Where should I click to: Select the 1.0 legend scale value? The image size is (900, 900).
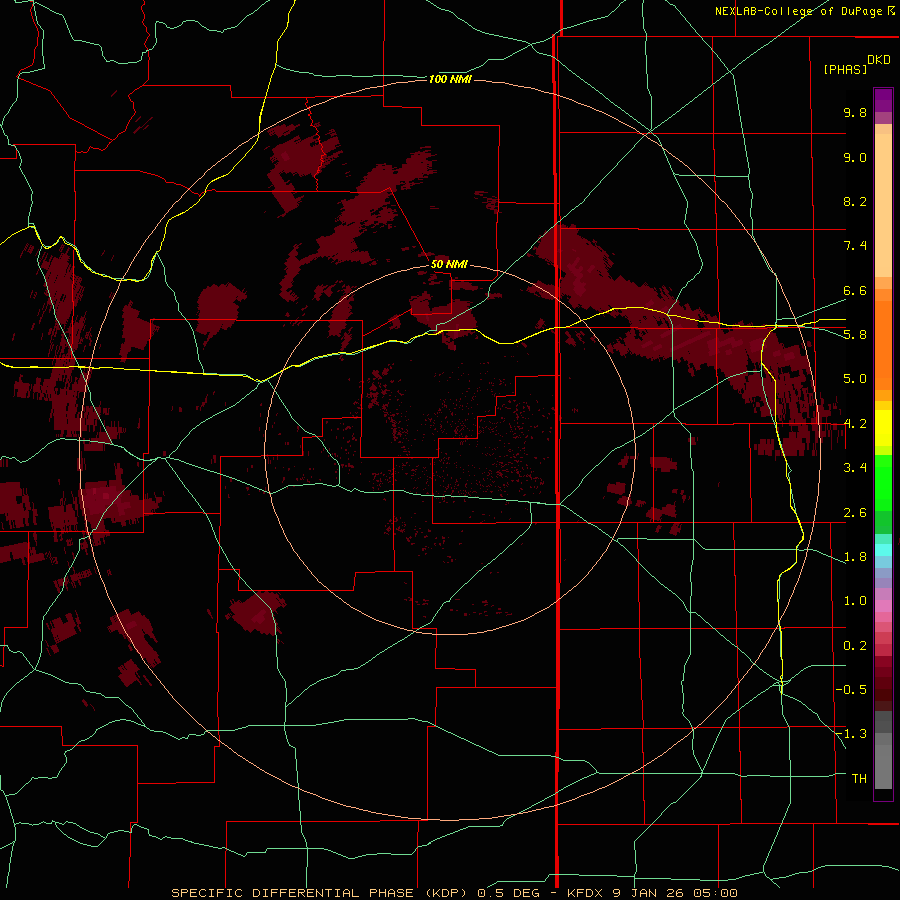click(x=855, y=600)
